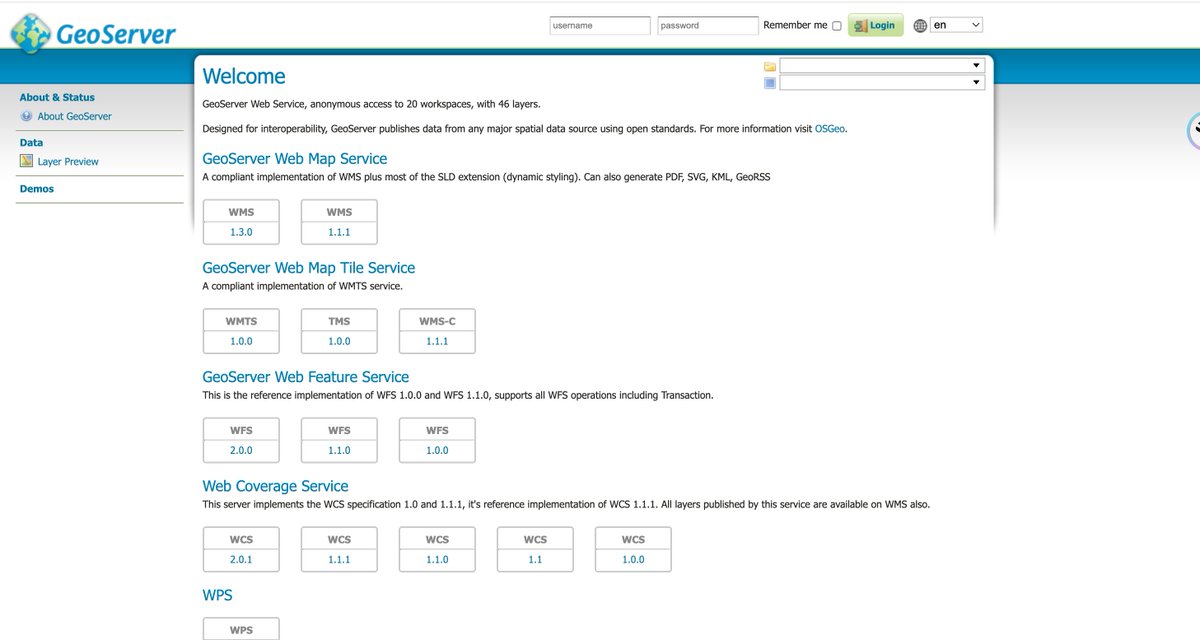1200x640 pixels.
Task: Focus the username input field
Action: tap(600, 25)
